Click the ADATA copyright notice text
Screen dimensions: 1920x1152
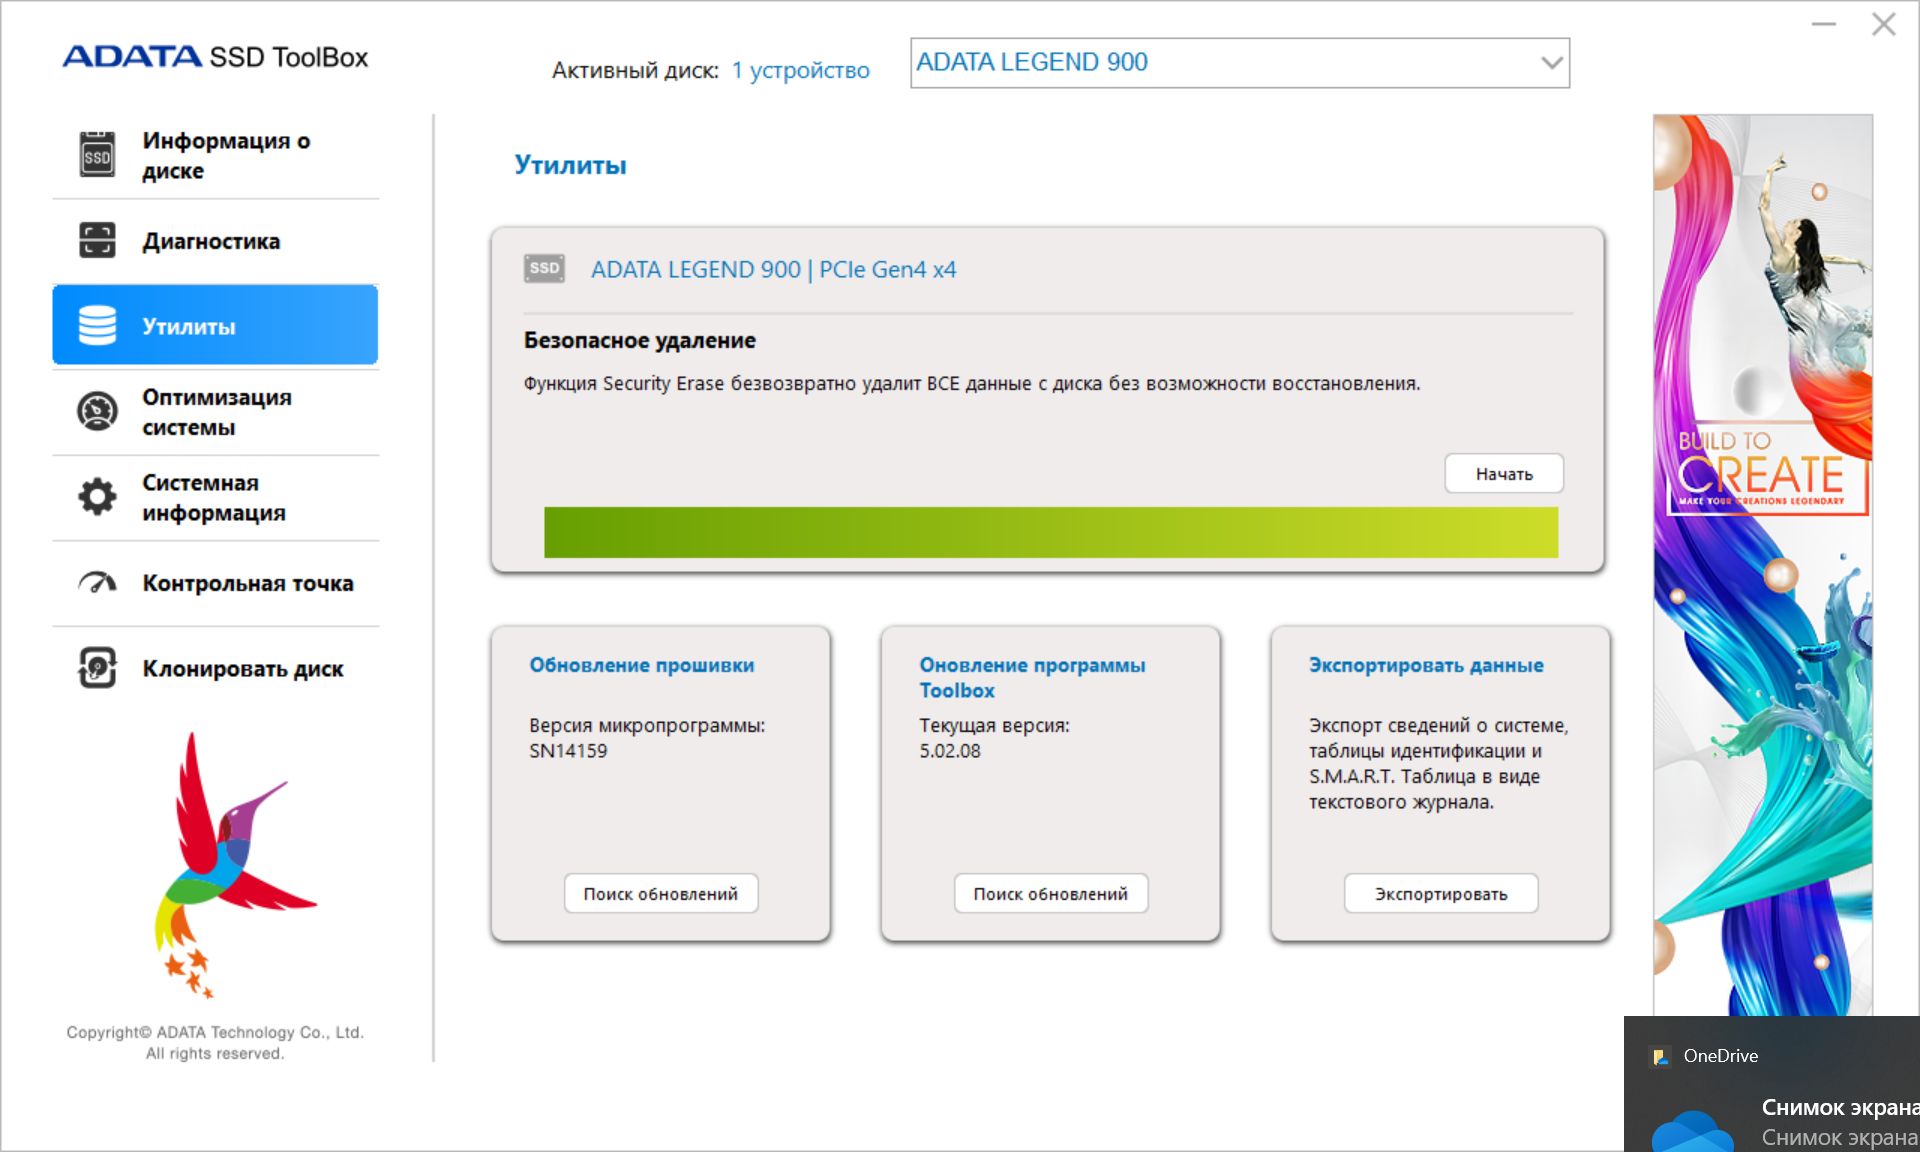[215, 1042]
